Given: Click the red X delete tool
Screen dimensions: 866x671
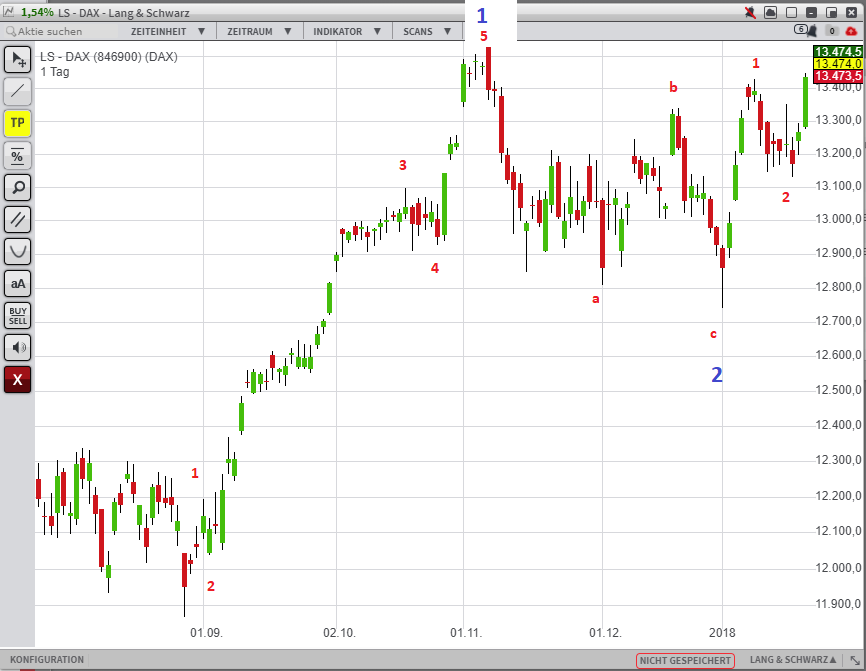Looking at the screenshot, I should click(x=18, y=380).
